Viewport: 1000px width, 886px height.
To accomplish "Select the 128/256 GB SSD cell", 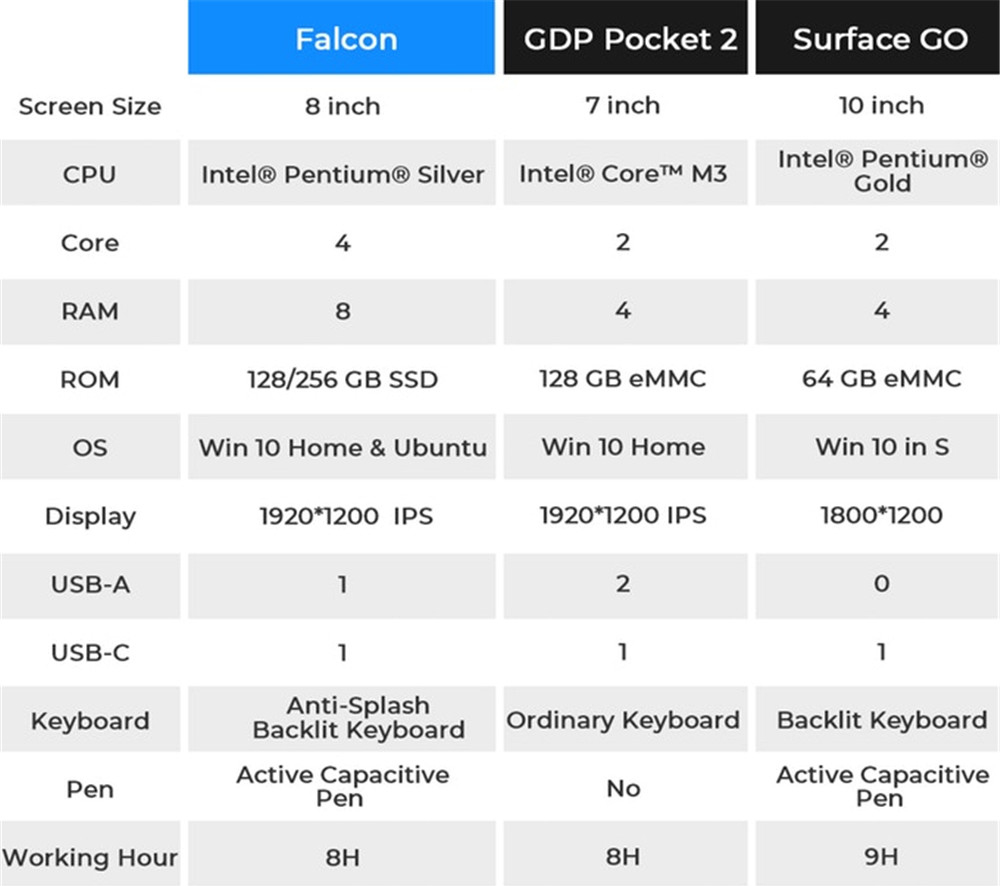I will [x=342, y=379].
